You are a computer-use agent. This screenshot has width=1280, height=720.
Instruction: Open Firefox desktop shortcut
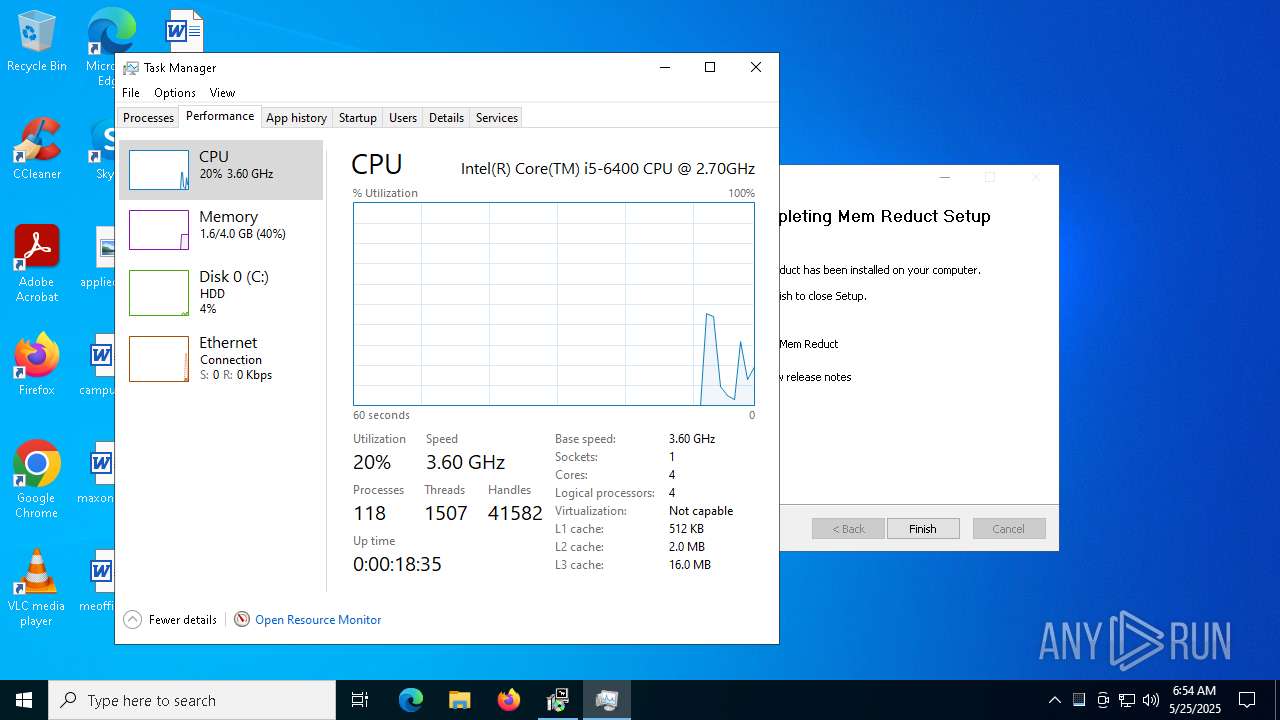36,365
